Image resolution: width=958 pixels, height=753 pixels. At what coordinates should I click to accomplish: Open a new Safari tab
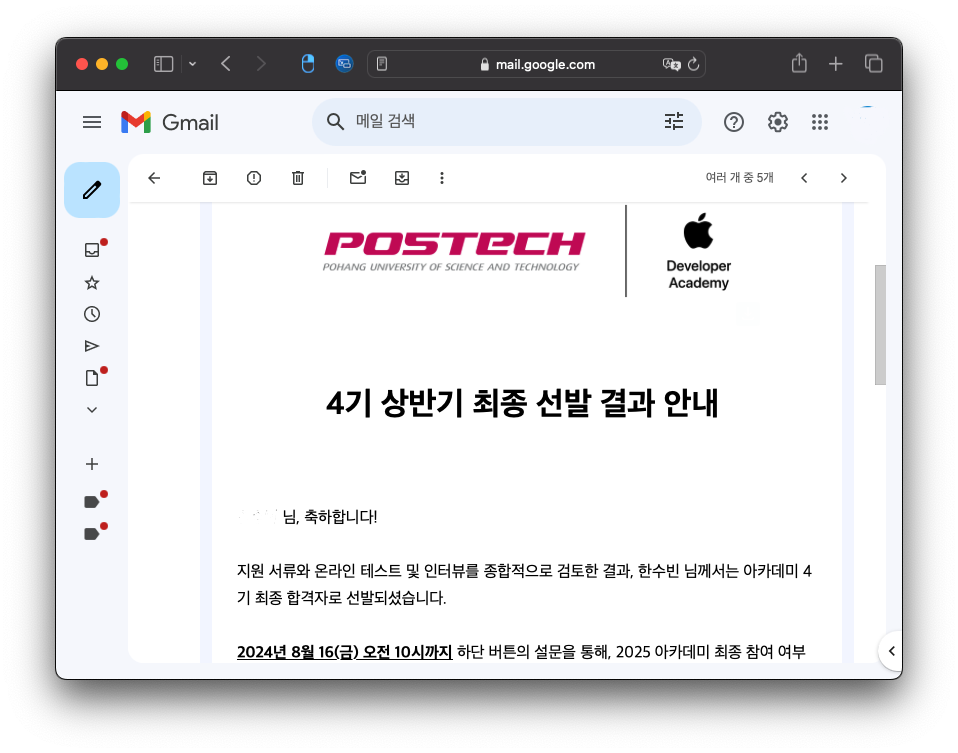(x=835, y=64)
